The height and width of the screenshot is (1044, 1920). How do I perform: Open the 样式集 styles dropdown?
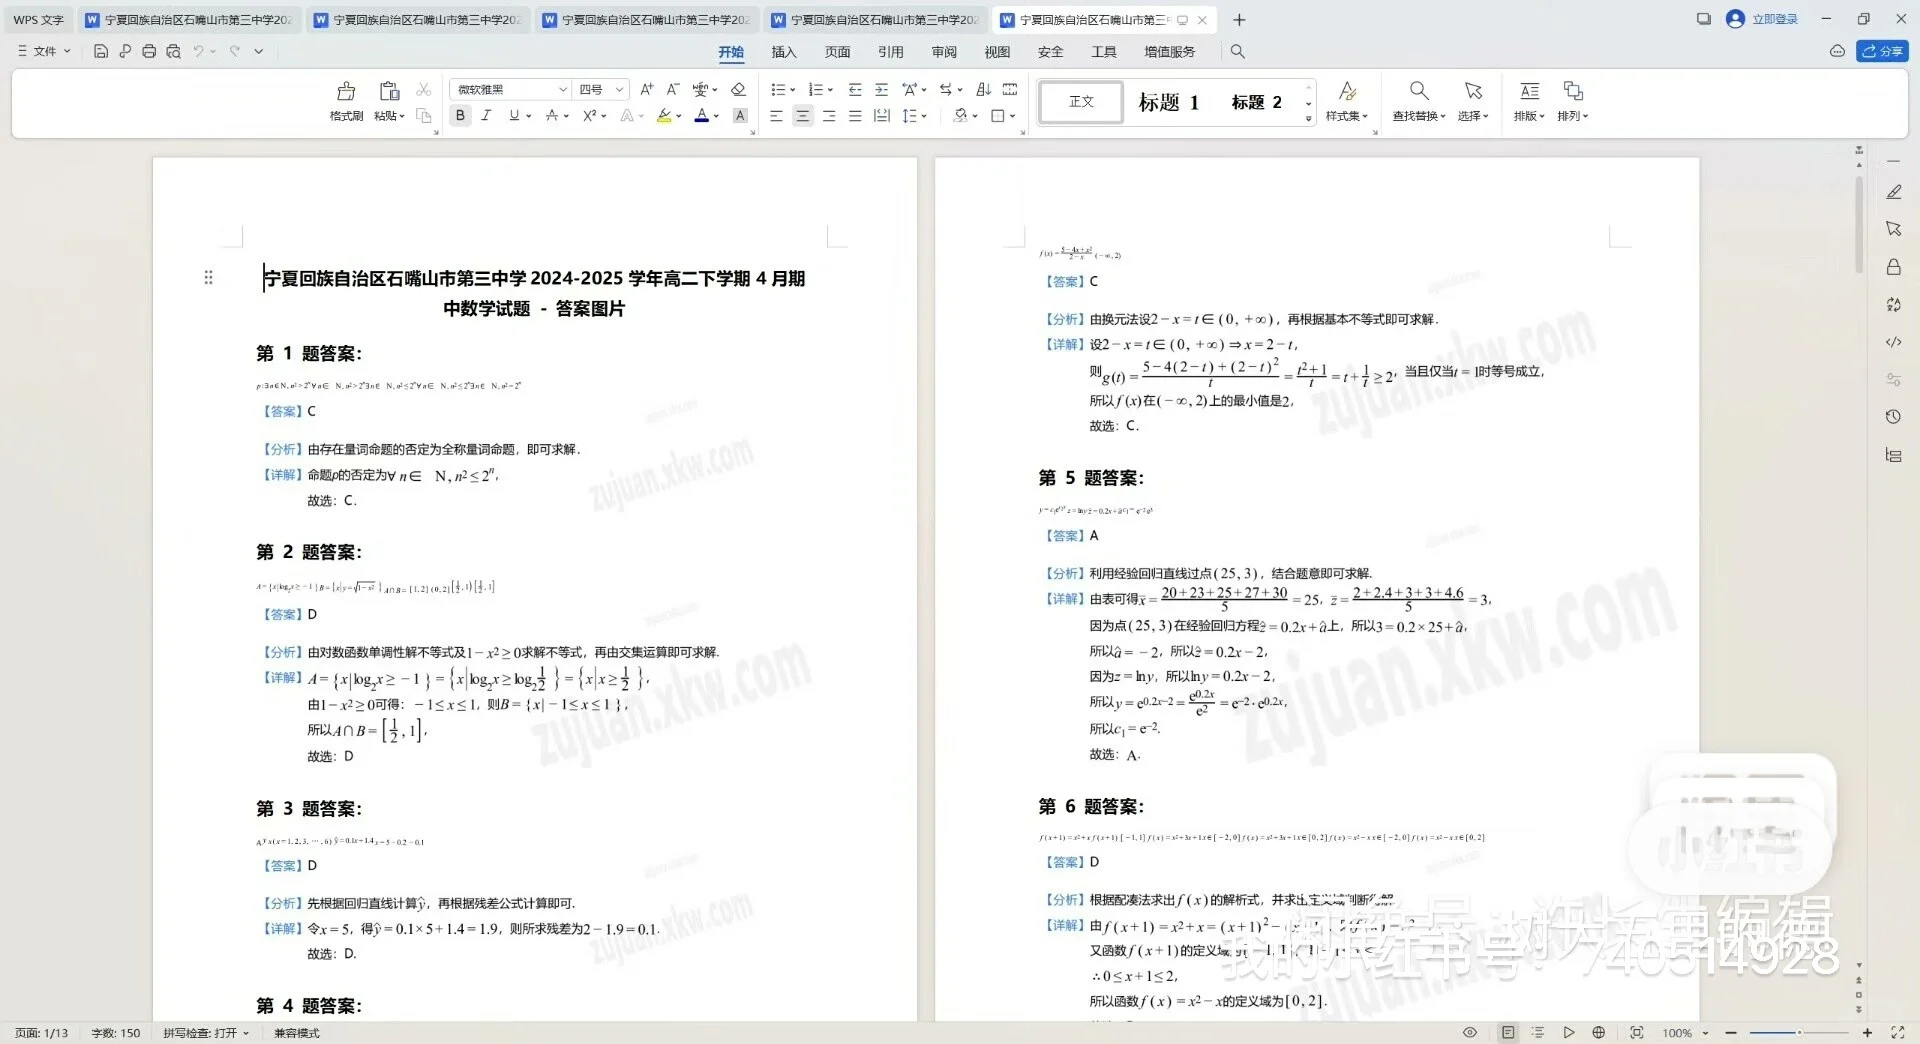(x=1346, y=100)
